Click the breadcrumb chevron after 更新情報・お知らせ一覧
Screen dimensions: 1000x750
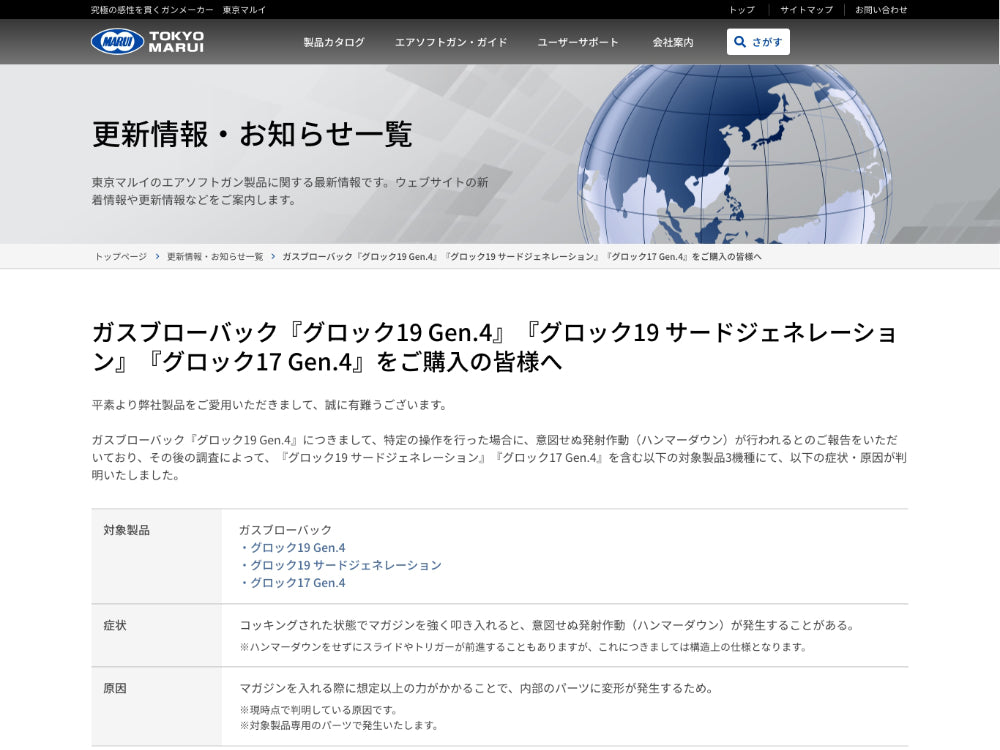click(273, 257)
